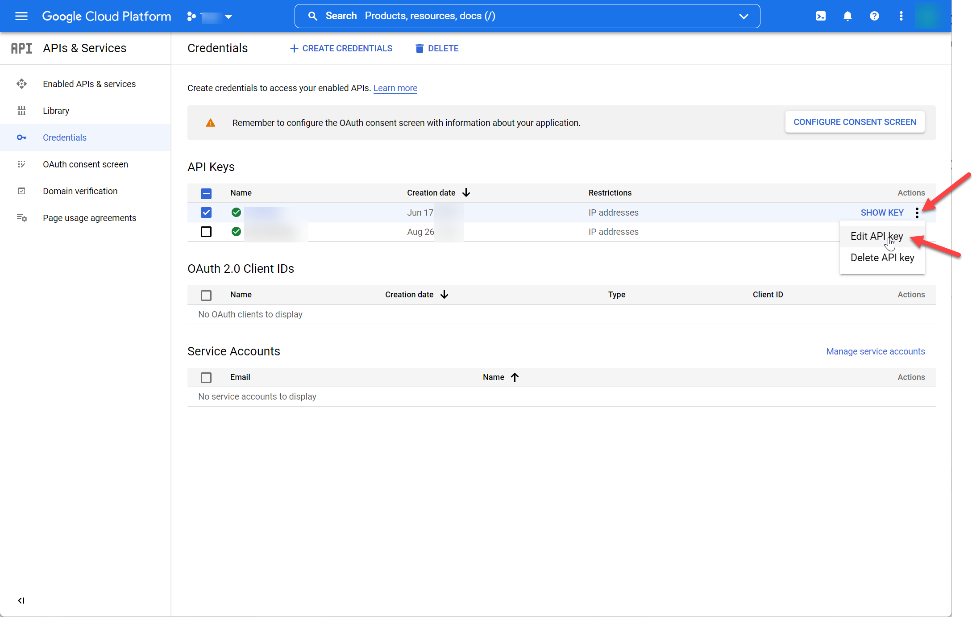Image resolution: width=972 pixels, height=617 pixels.
Task: Open Page usage agreements
Action: [89, 218]
